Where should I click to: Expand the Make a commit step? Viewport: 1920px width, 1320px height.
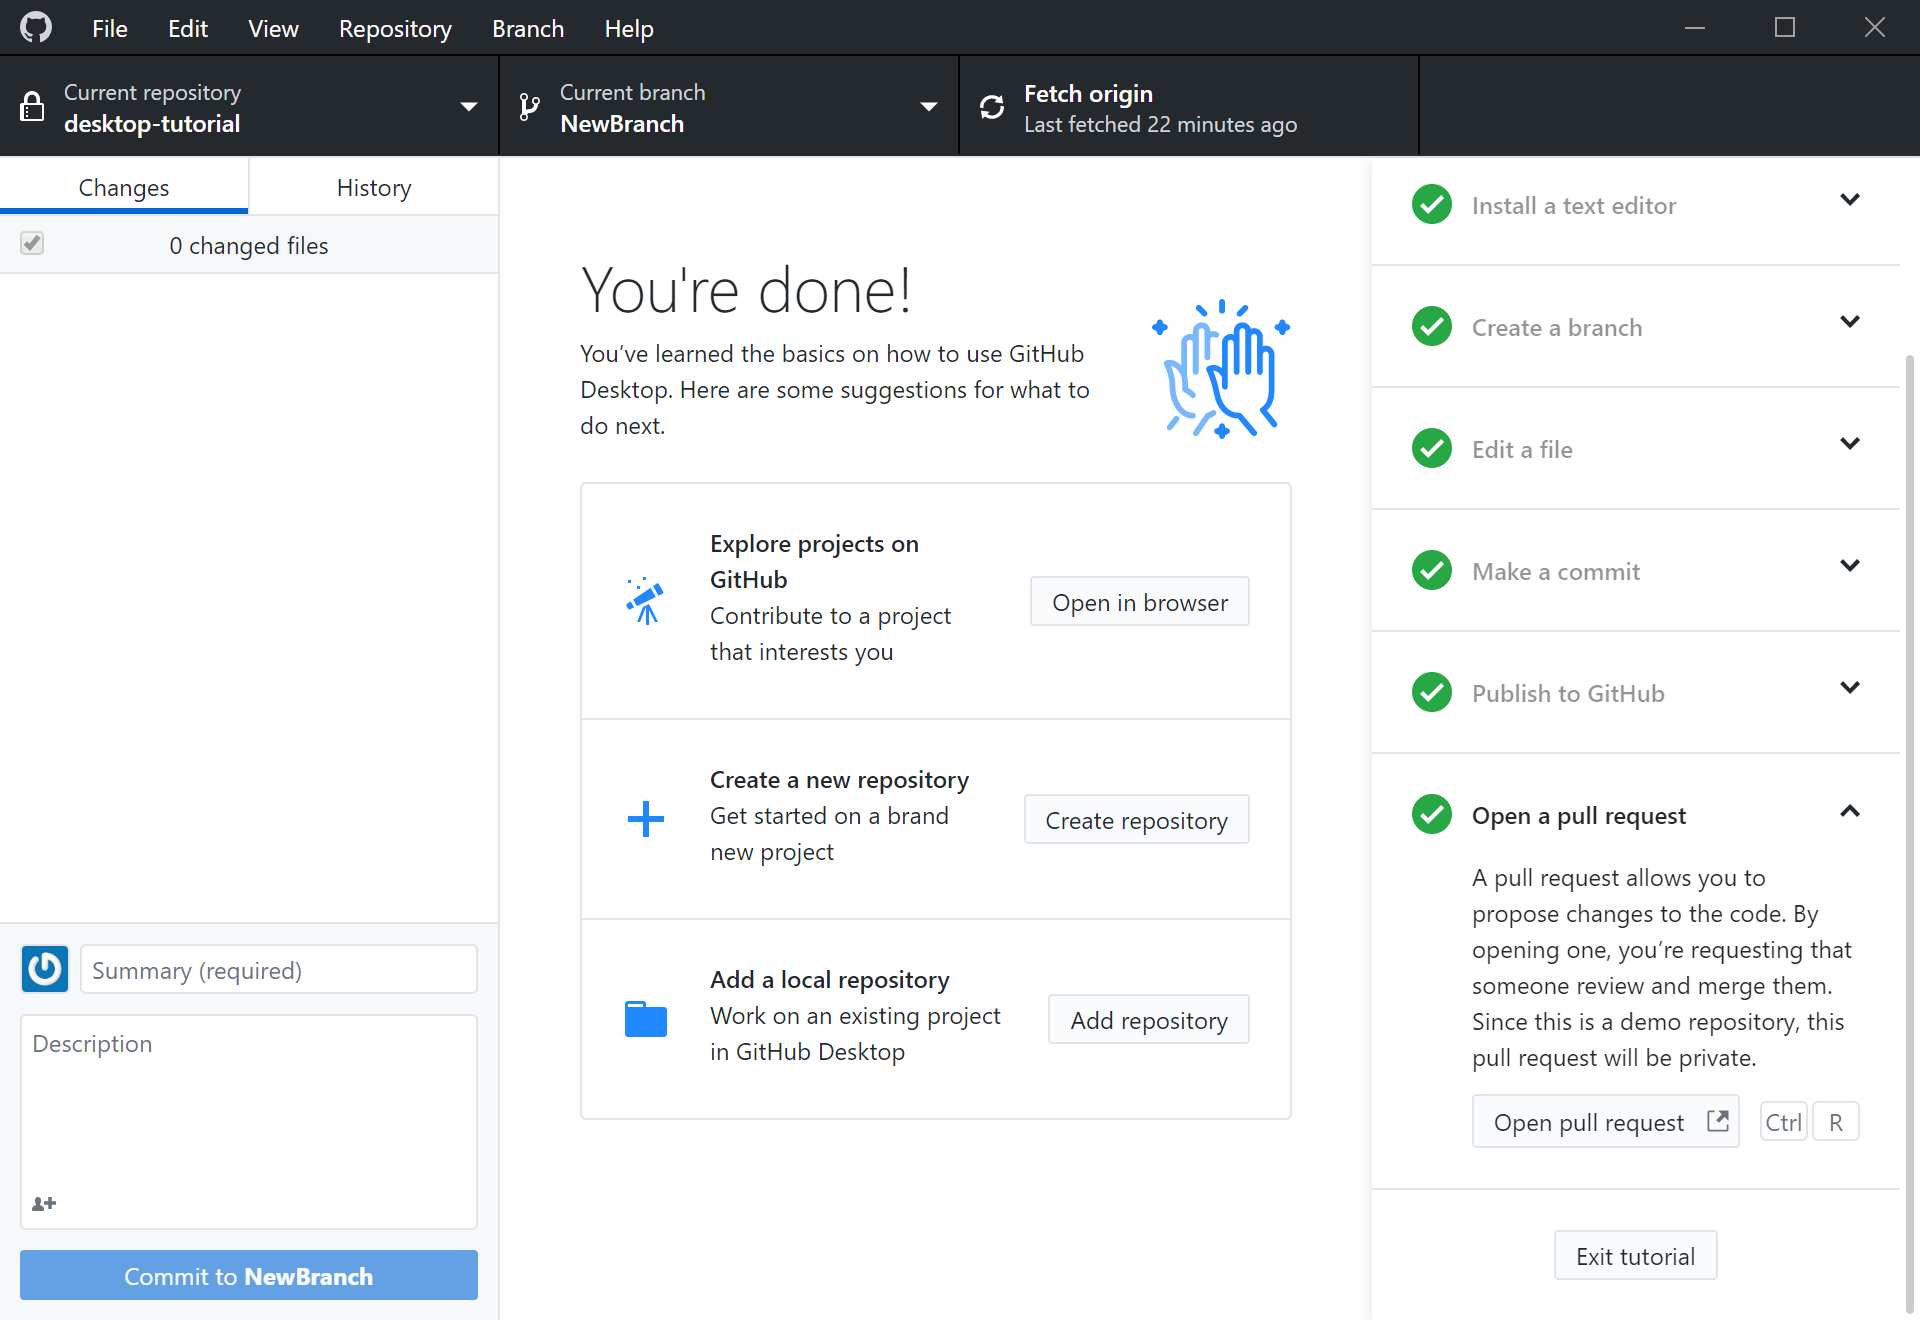(x=1850, y=565)
